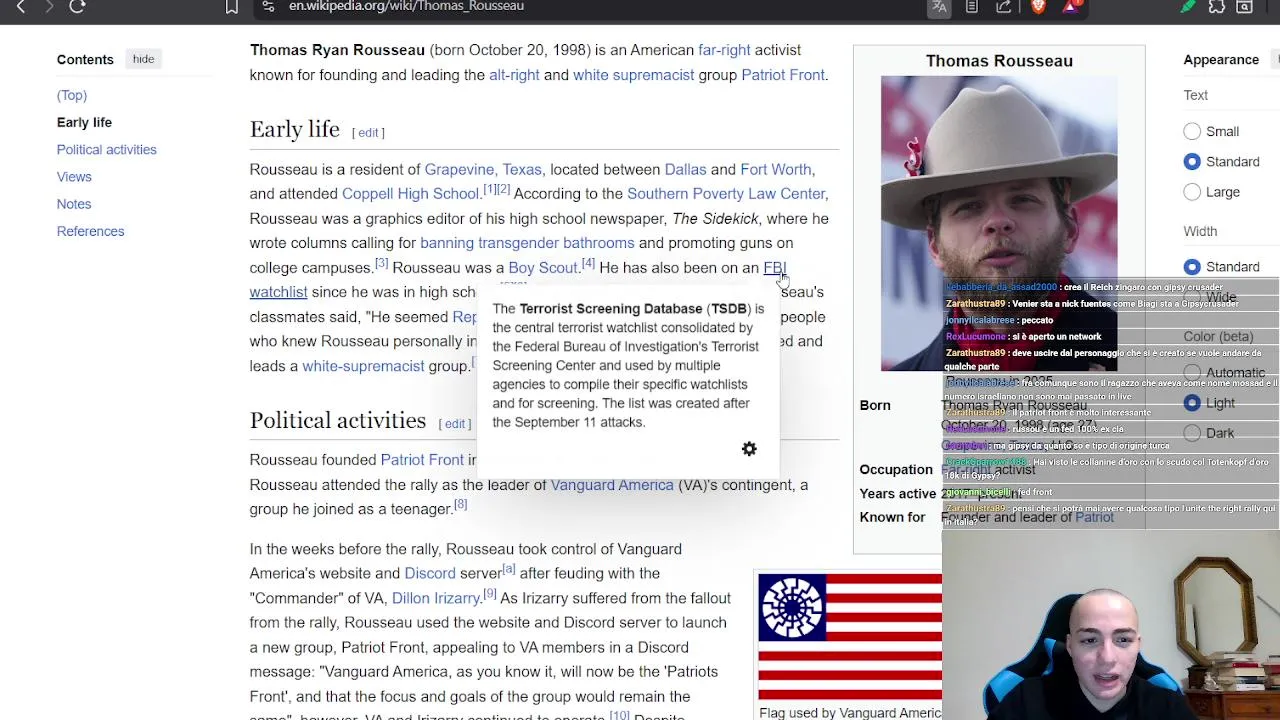Reload the page with the refresh icon
This screenshot has height=720, width=1280.
[77, 6]
